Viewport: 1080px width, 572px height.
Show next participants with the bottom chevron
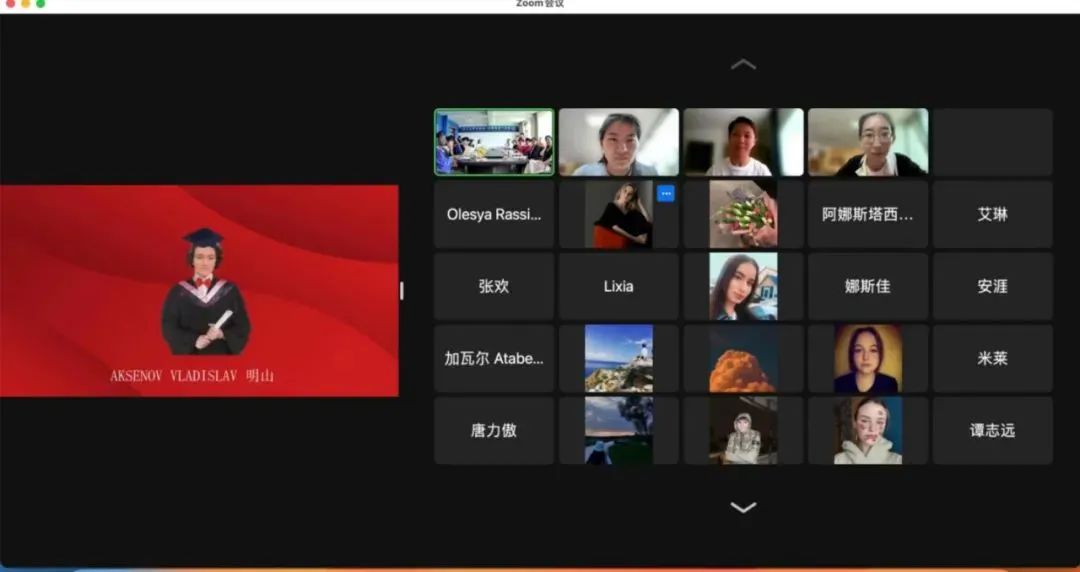tap(743, 507)
